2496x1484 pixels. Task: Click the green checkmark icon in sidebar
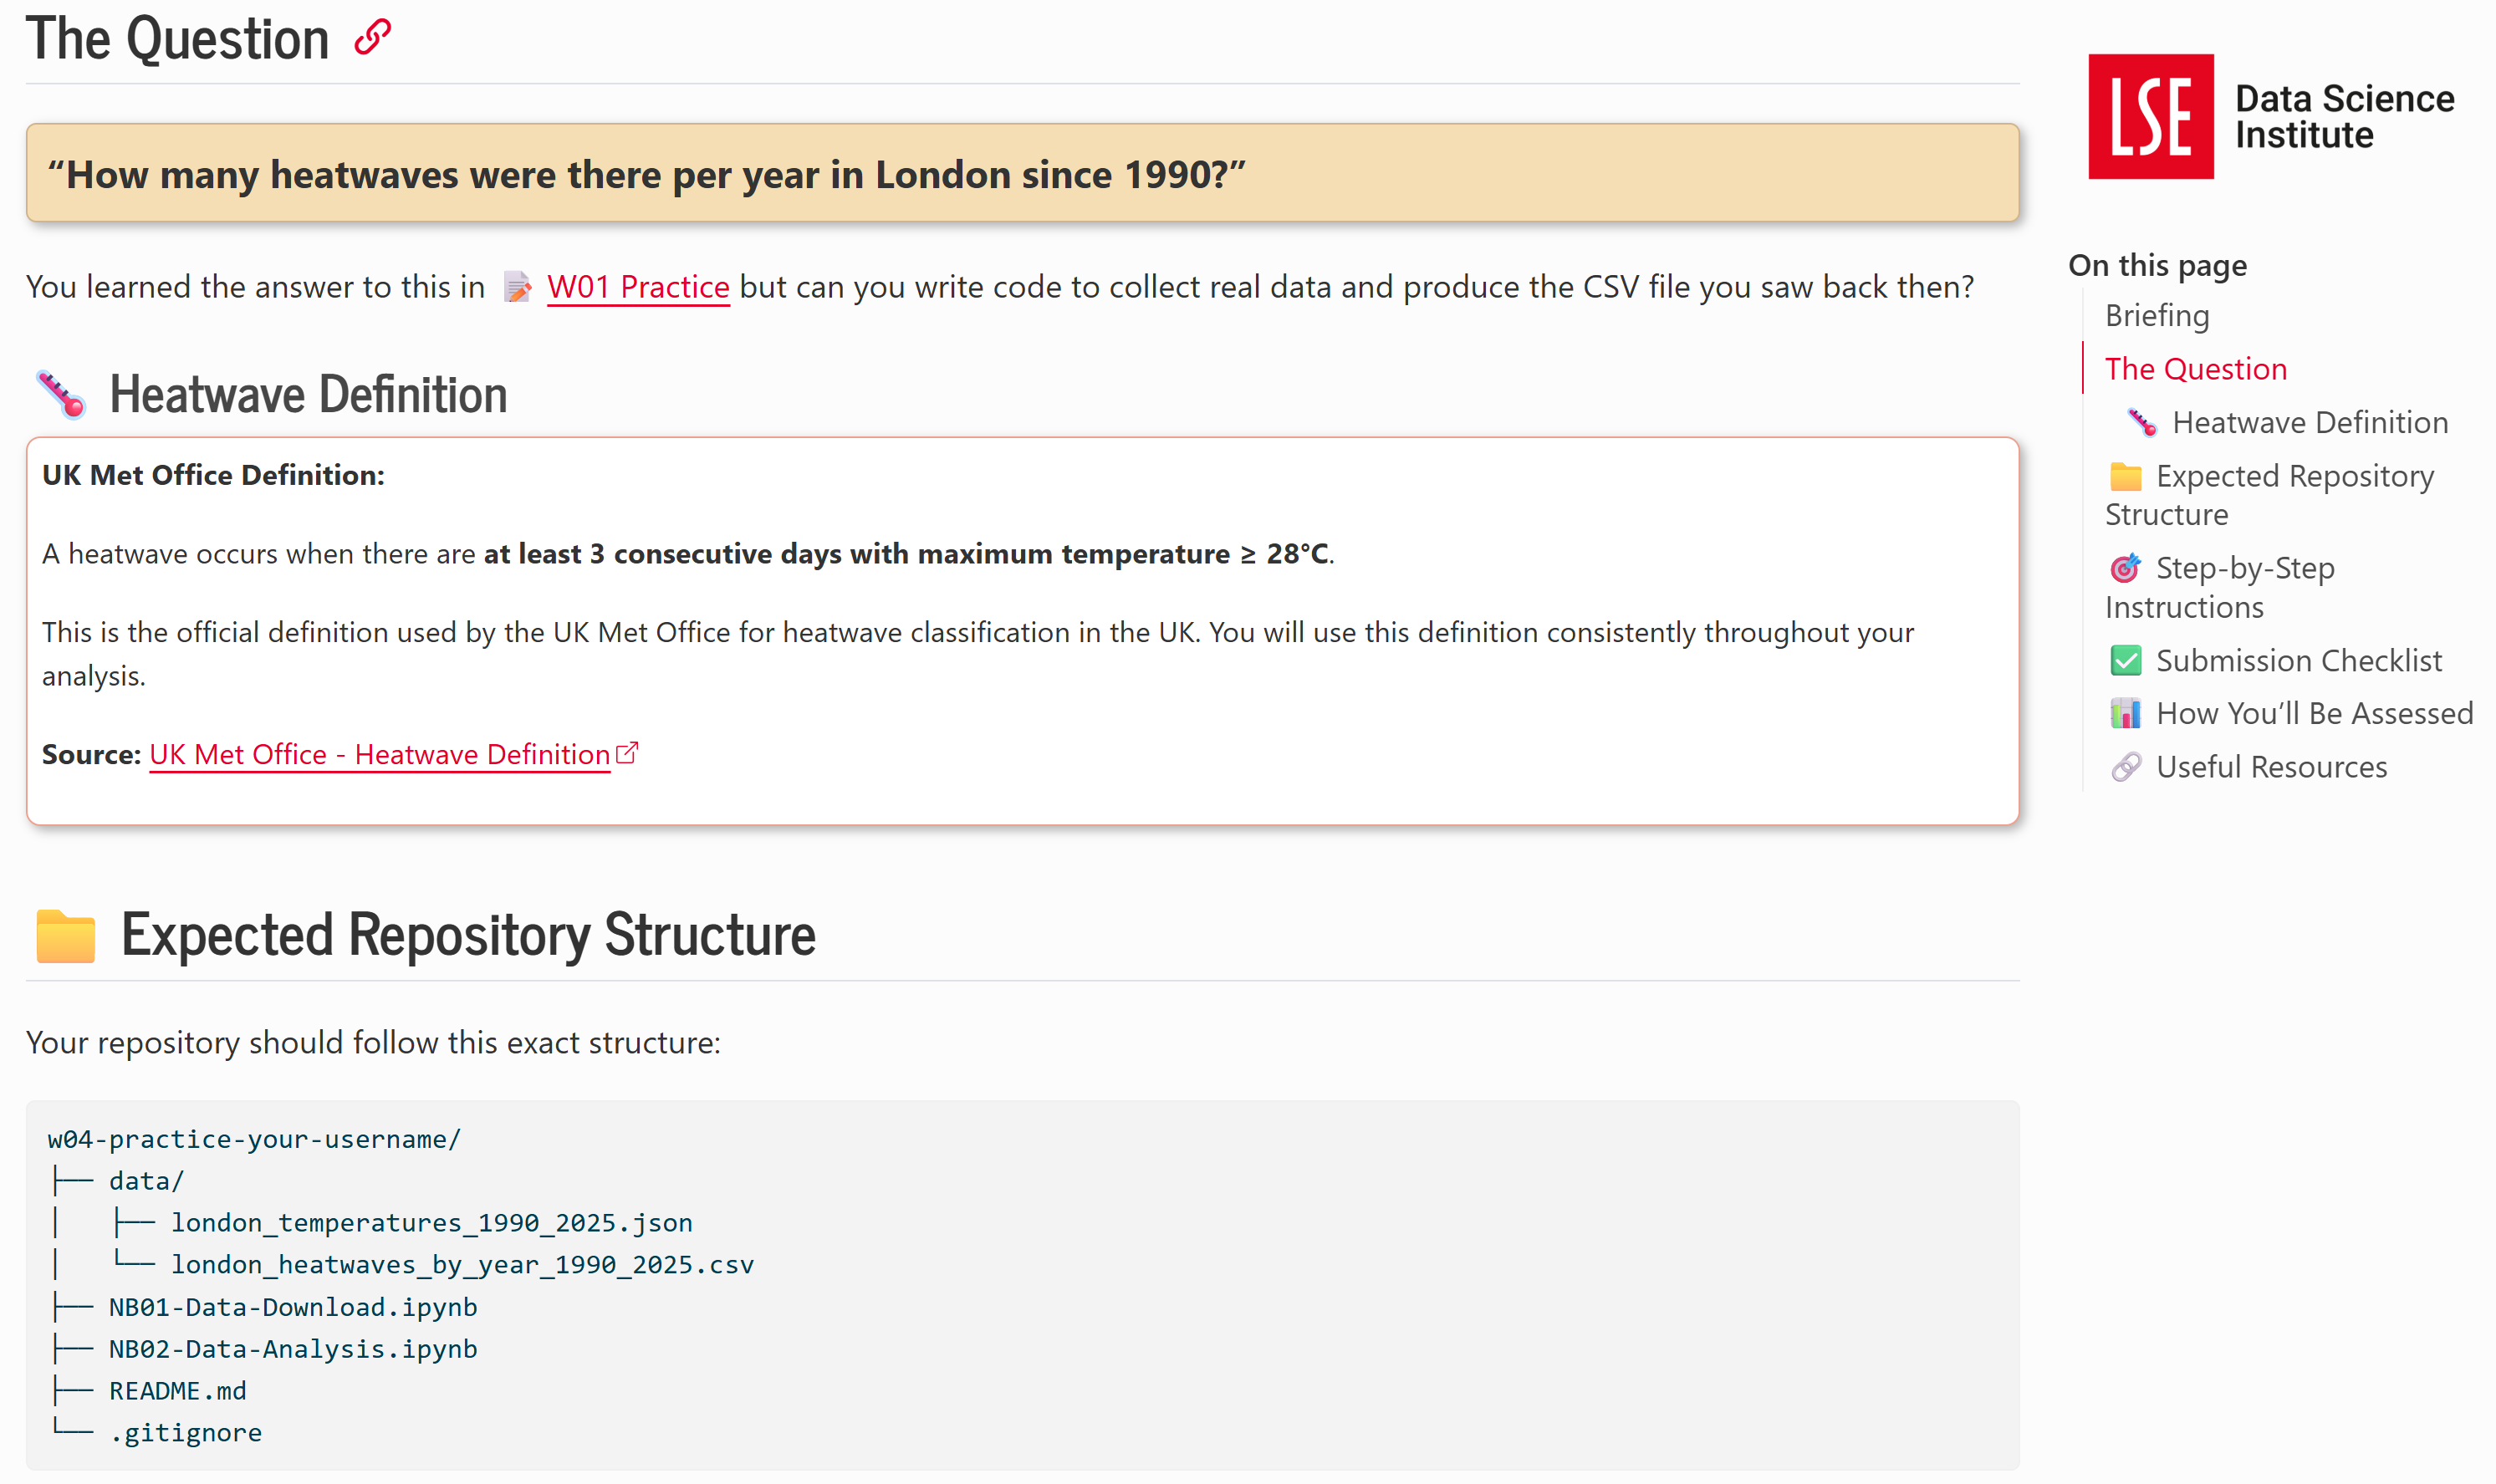pos(2125,660)
